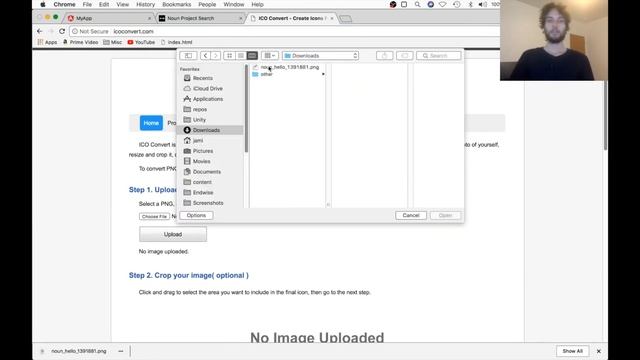Open the YouTube bookmark
640x360 pixels.
[x=141, y=42]
